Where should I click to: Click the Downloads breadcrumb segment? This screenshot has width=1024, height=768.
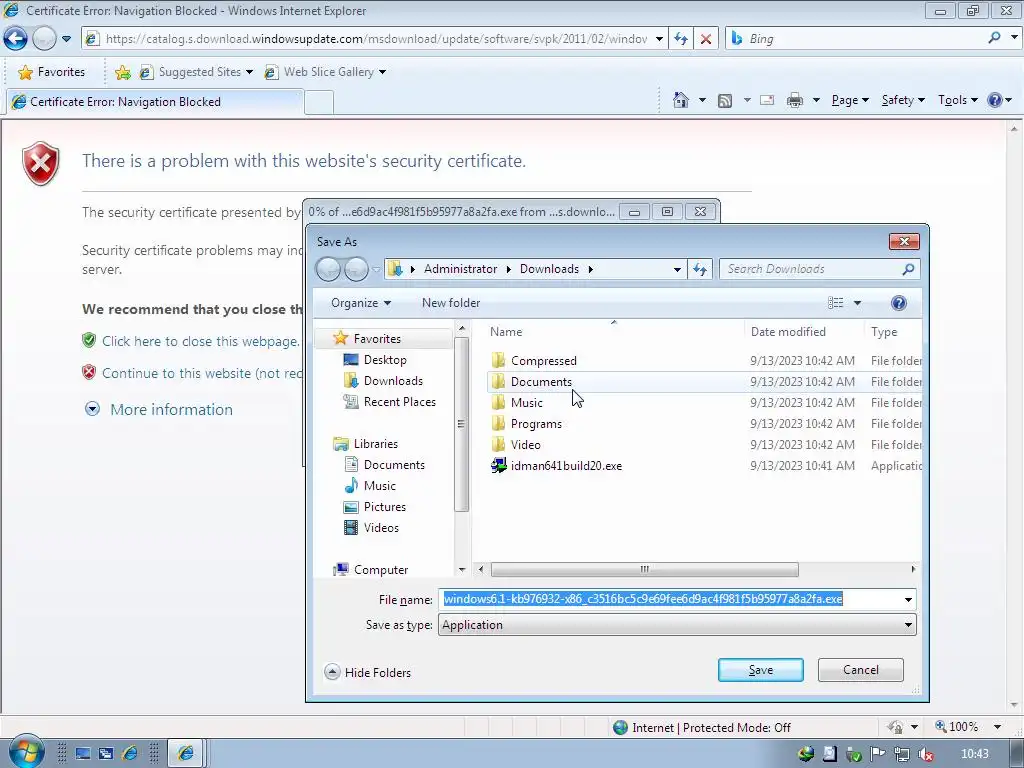(549, 269)
